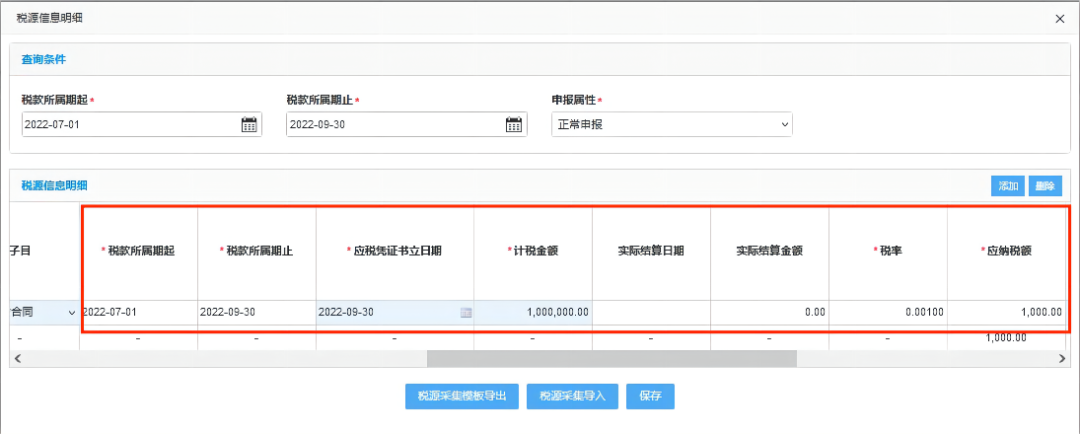Click the 删除 button
The image size is (1080, 434).
click(x=1045, y=186)
